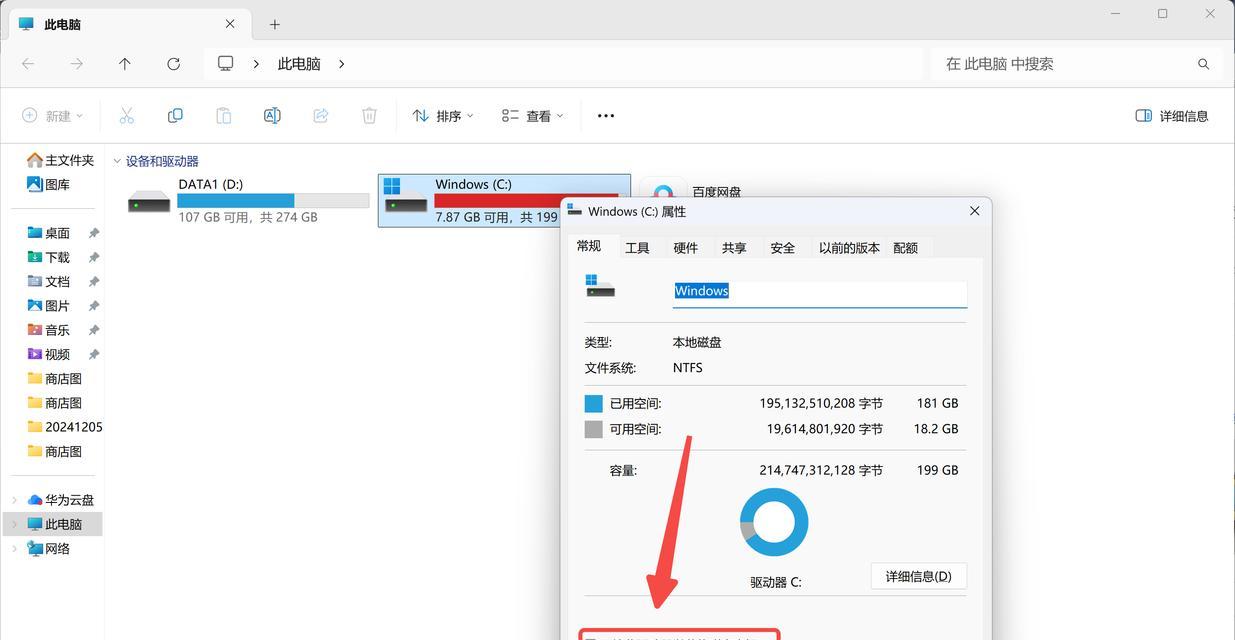Image resolution: width=1235 pixels, height=640 pixels.
Task: Close the 此电脑 tab
Action: [x=231, y=24]
